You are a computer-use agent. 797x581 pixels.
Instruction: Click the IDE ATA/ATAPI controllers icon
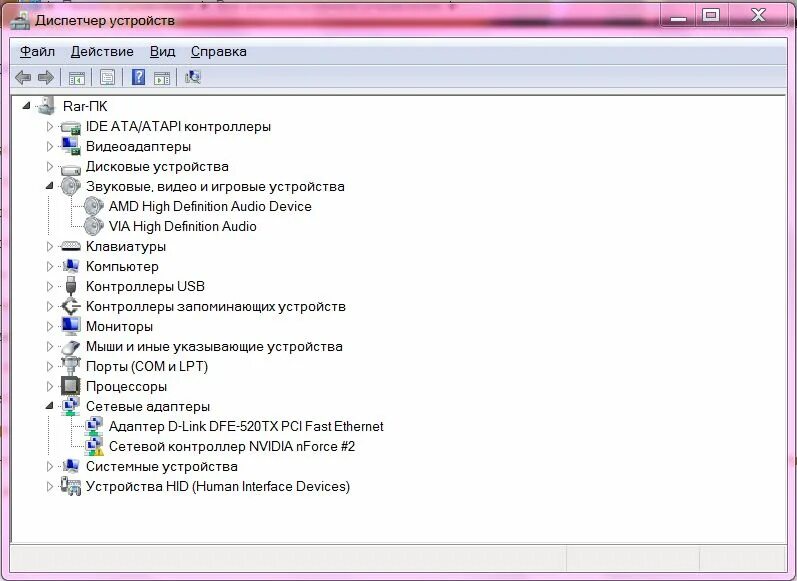tap(71, 127)
